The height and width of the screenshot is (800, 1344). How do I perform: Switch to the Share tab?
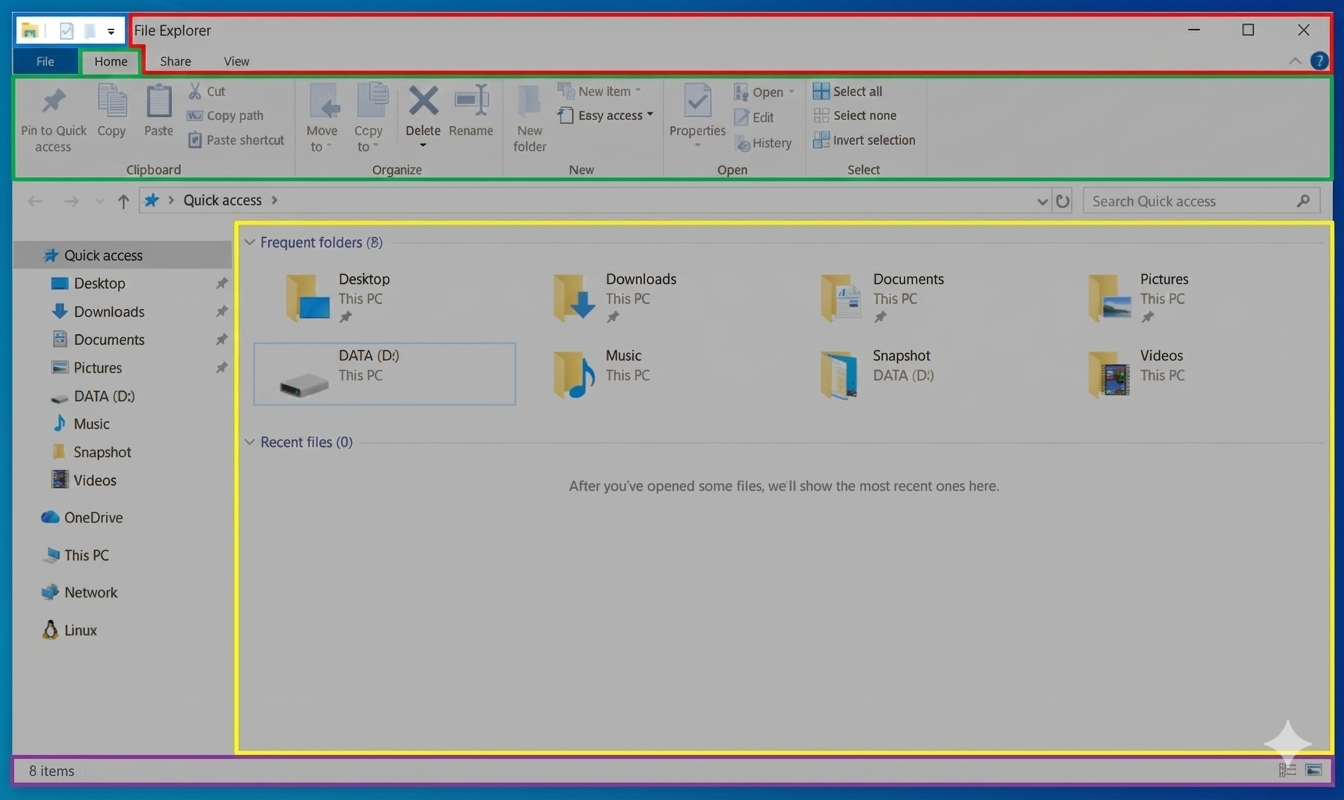(x=175, y=61)
